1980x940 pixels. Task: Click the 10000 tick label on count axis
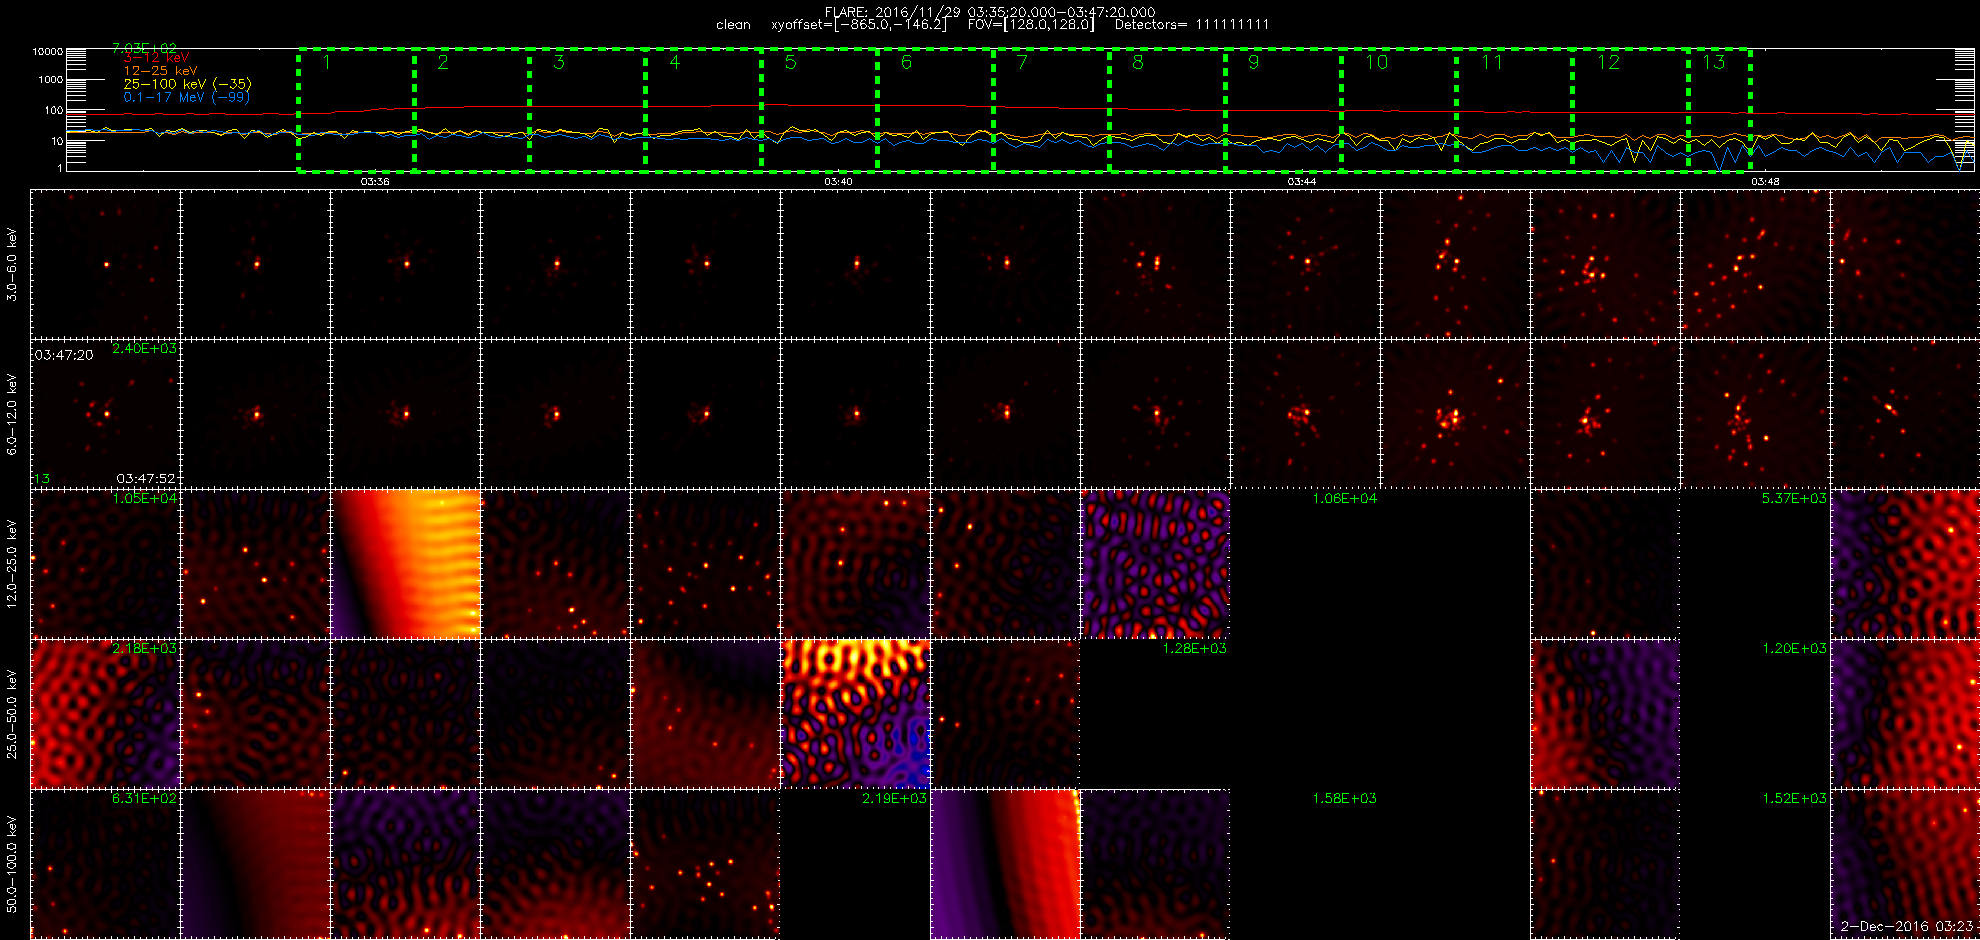47,51
